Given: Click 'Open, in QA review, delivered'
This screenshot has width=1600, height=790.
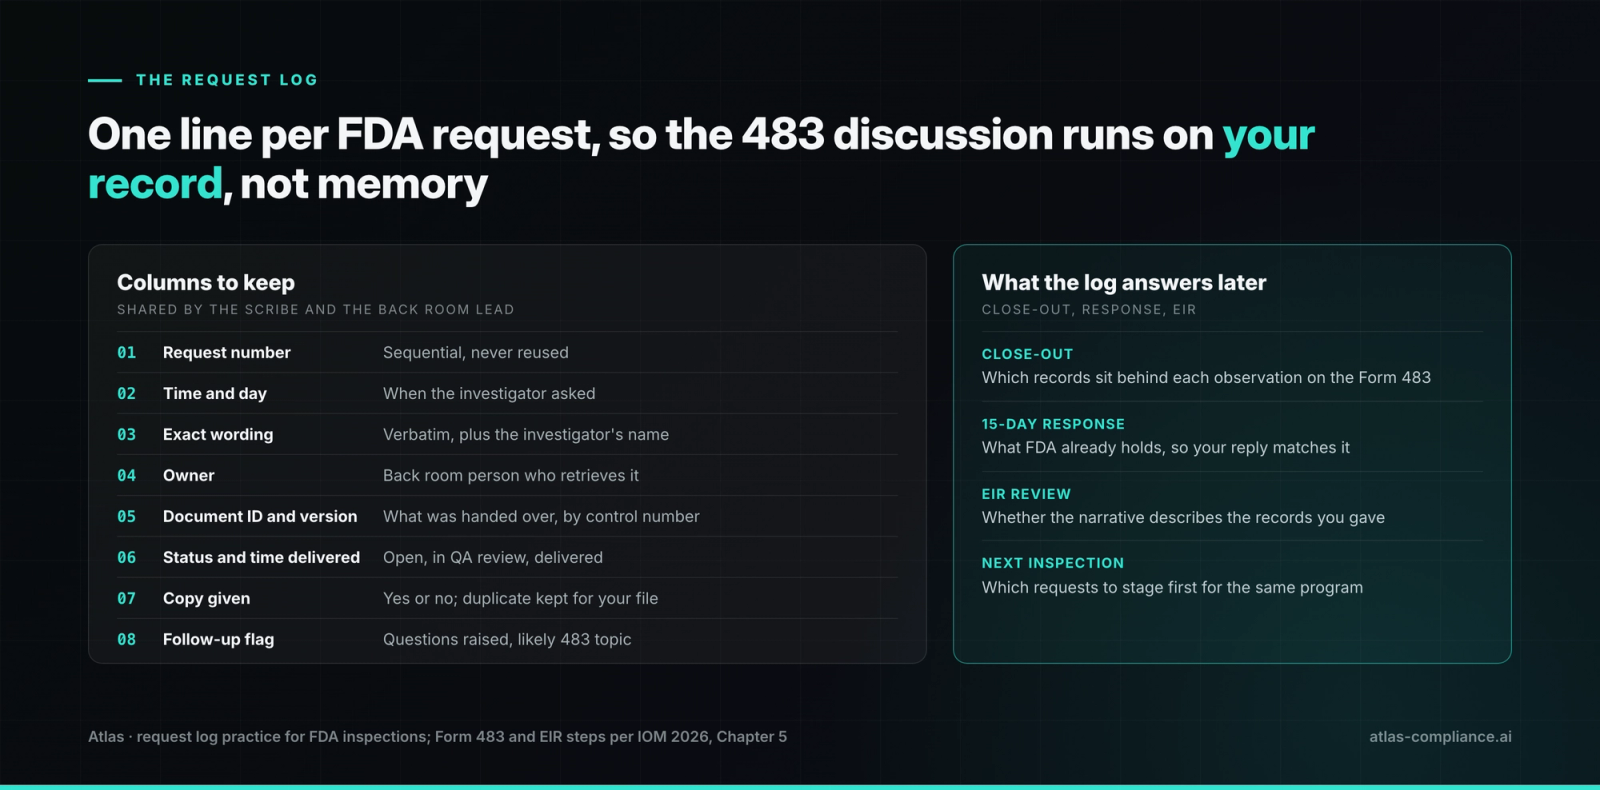Looking at the screenshot, I should (493, 557).
